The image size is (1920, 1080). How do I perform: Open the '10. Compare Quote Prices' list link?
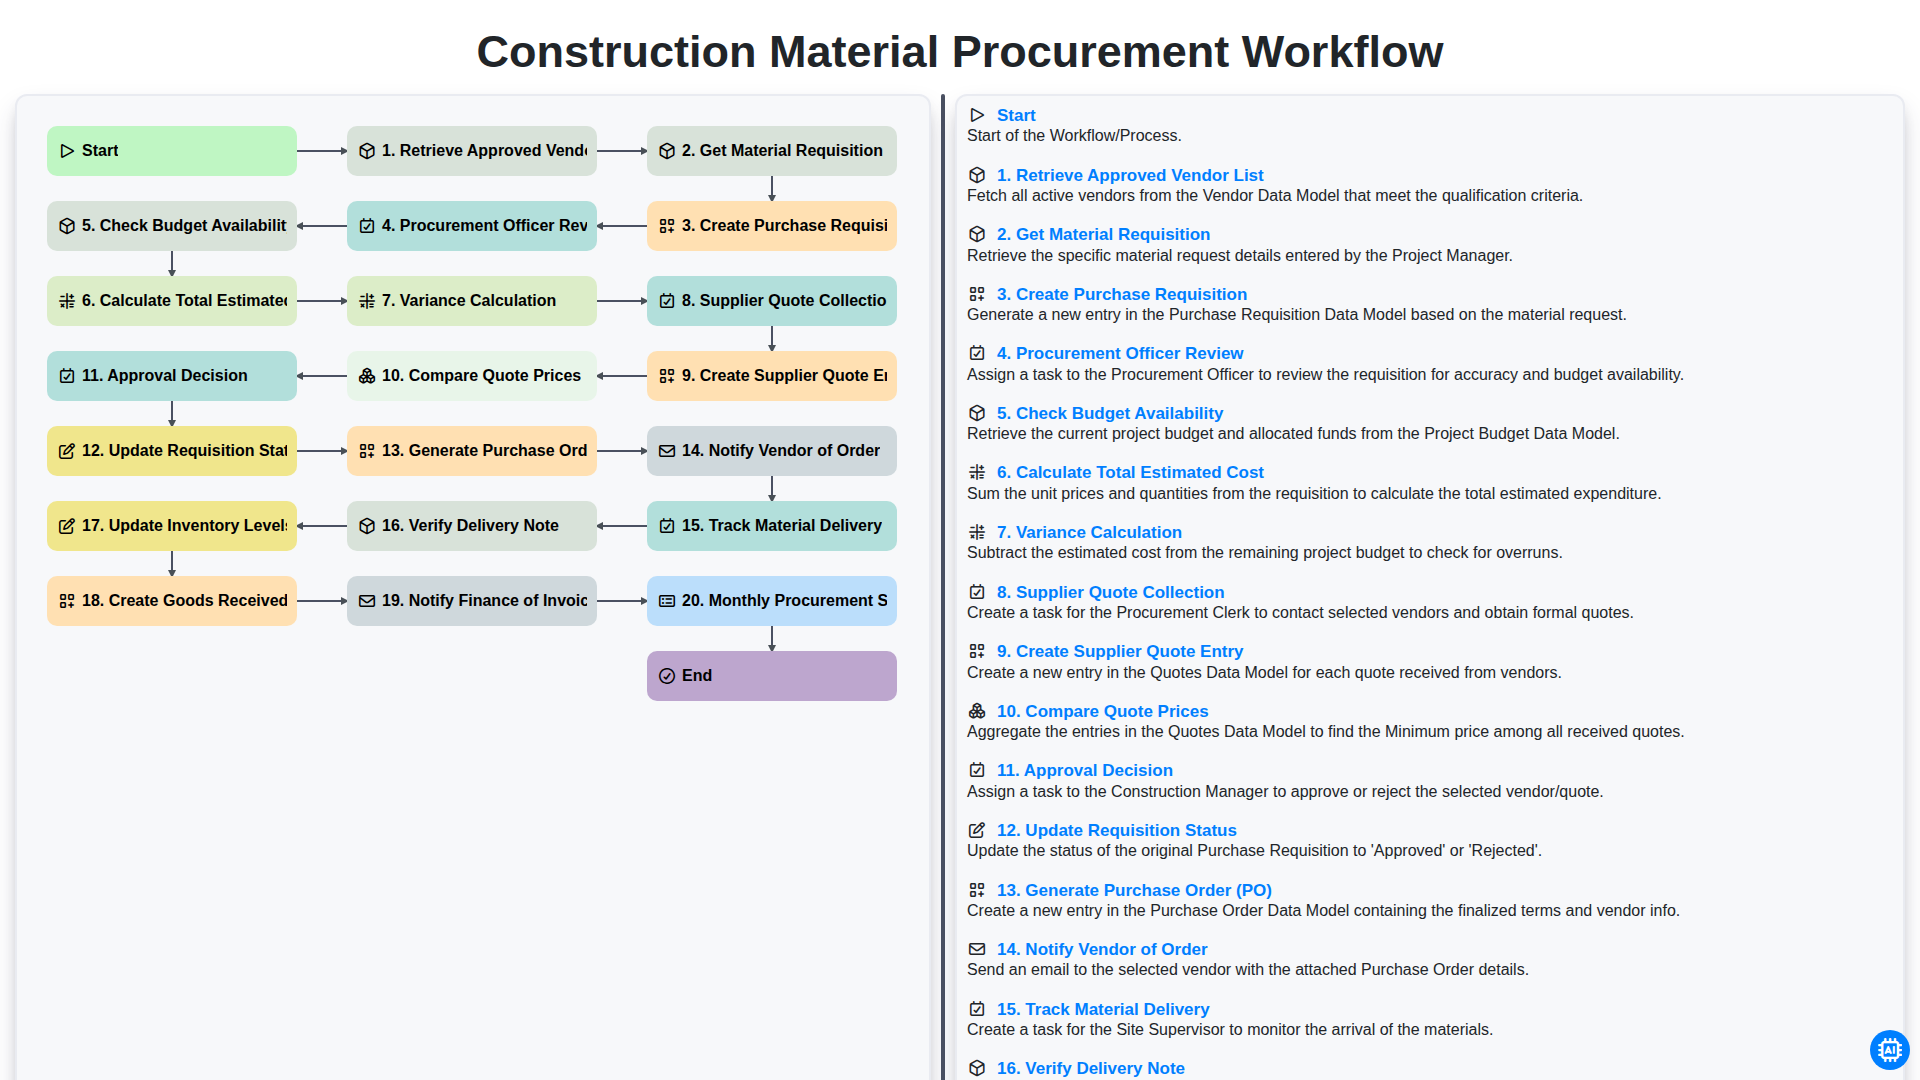[1102, 711]
